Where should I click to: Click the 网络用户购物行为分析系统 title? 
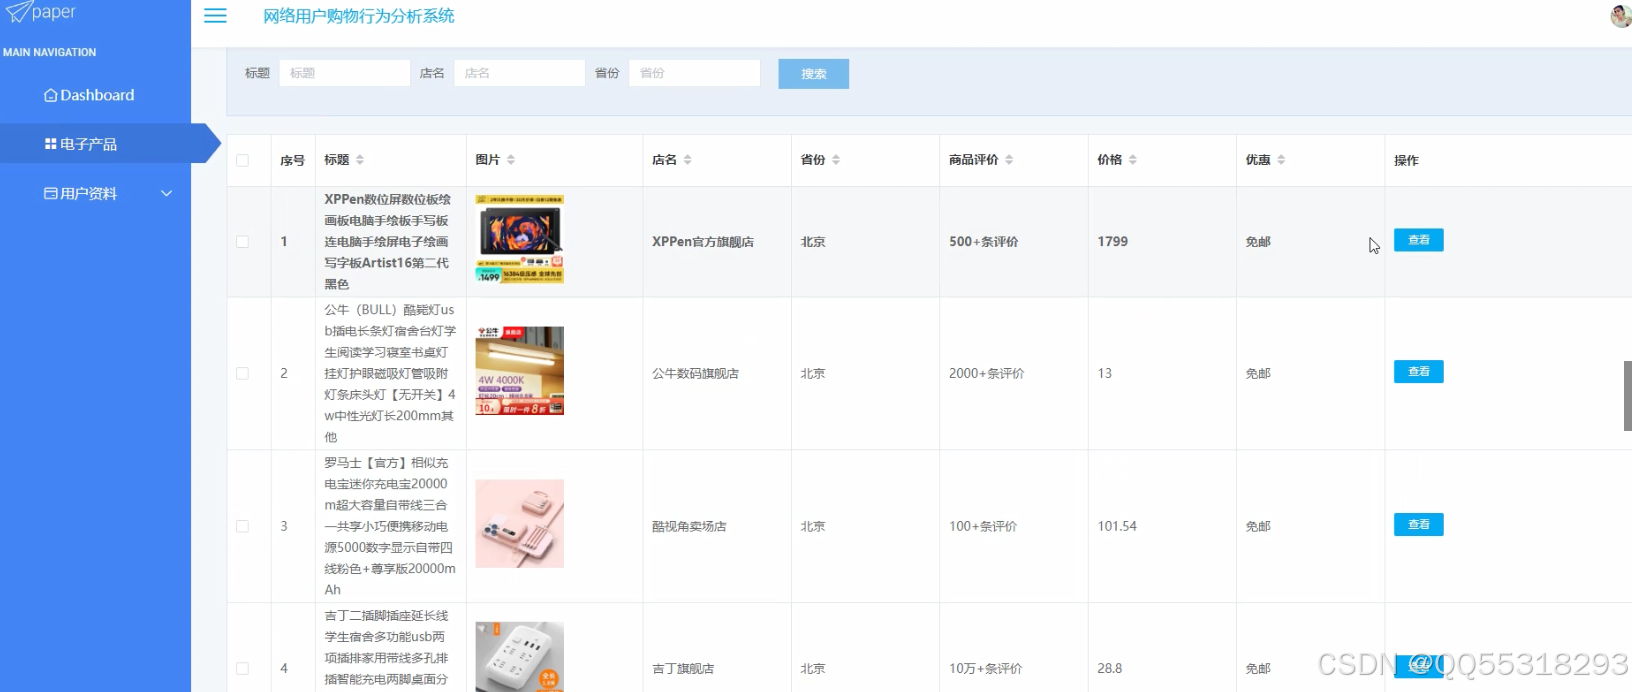point(359,16)
